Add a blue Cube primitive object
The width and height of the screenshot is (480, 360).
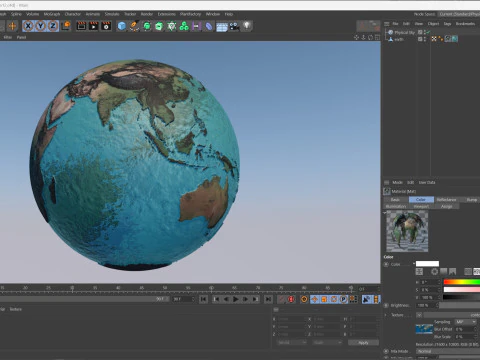[x=122, y=26]
